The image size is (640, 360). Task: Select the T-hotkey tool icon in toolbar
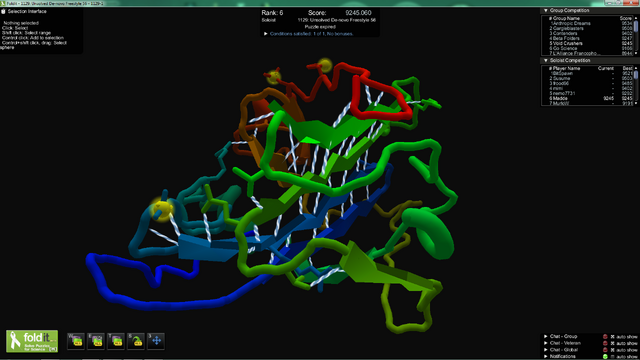coord(116,341)
